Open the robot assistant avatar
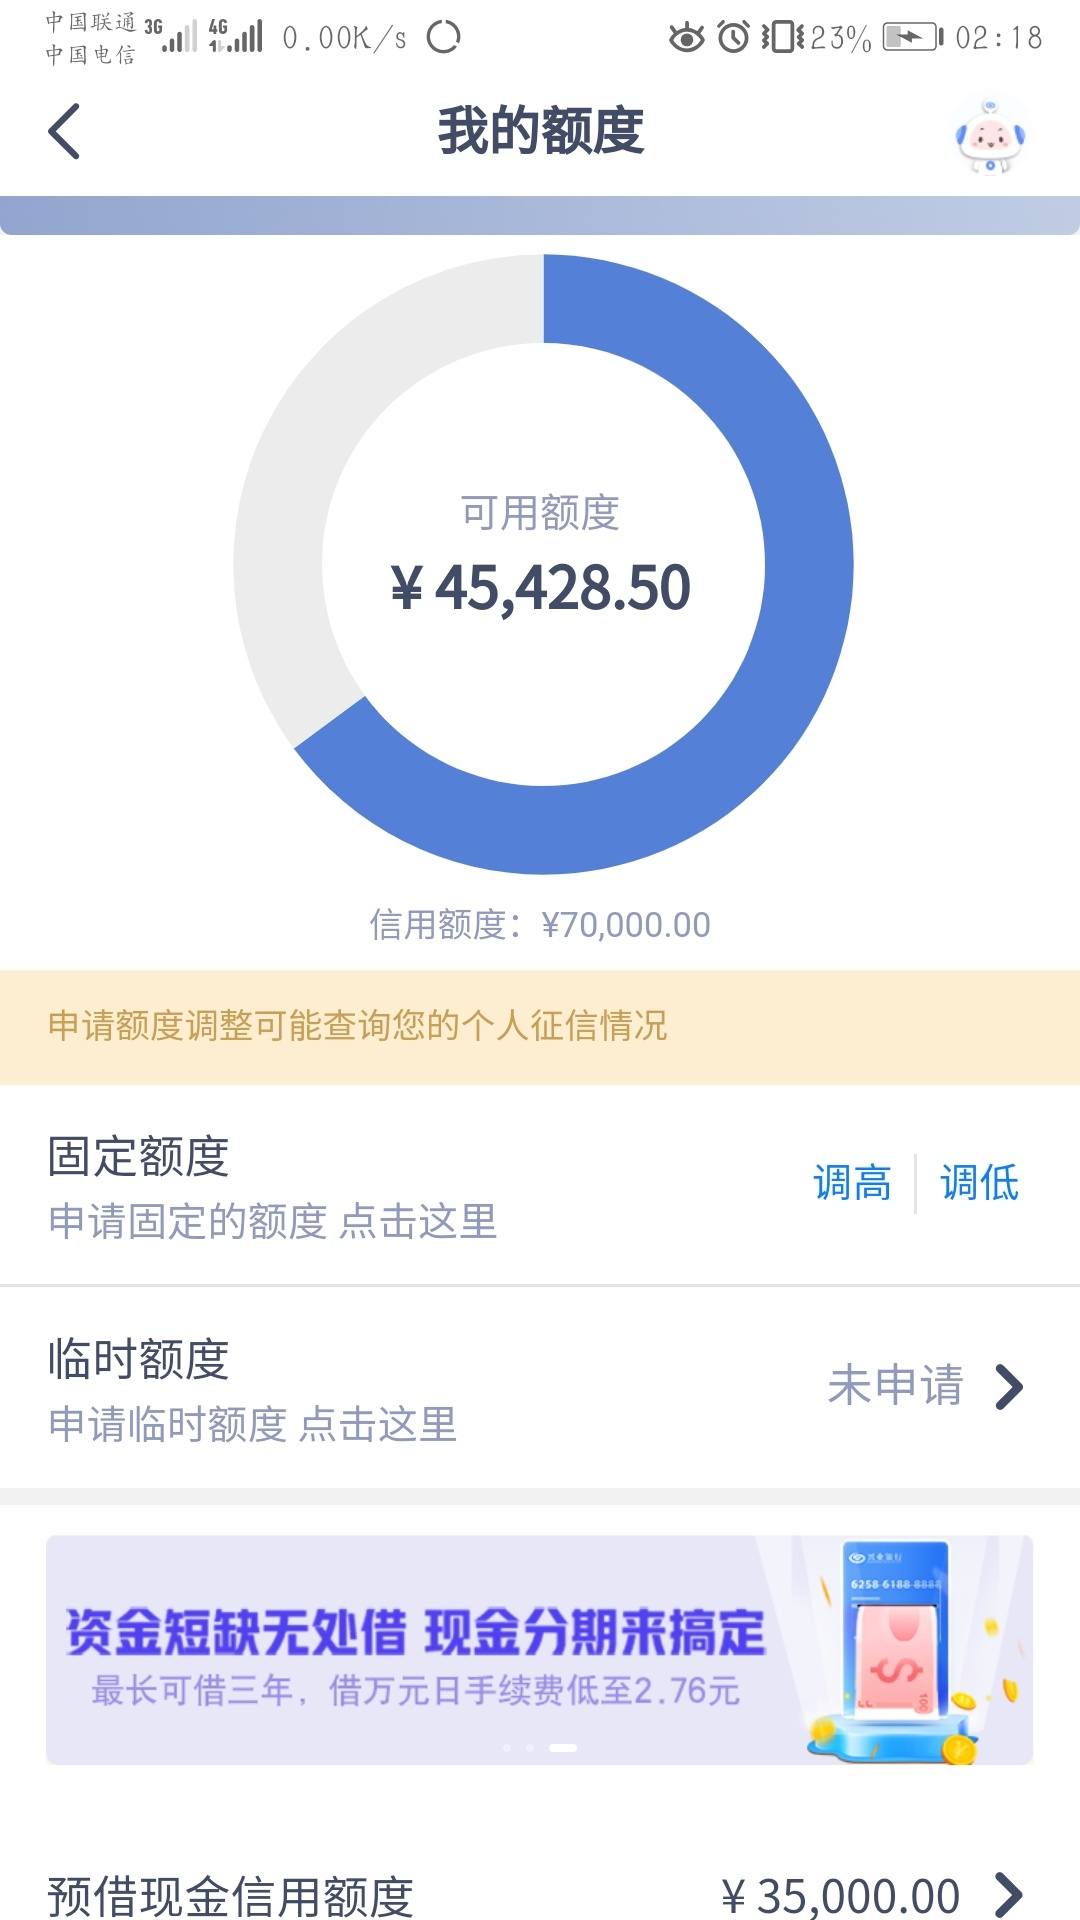This screenshot has height=1920, width=1080. 989,137
